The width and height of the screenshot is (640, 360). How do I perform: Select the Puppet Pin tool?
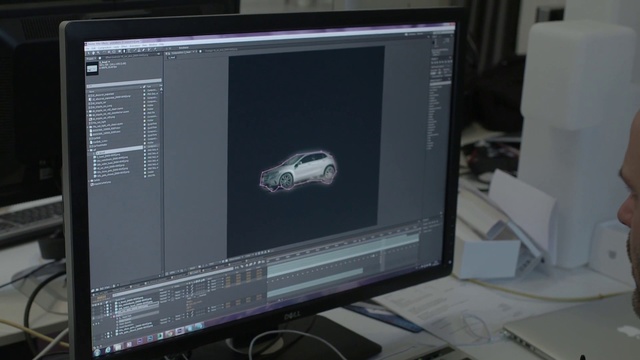155,49
